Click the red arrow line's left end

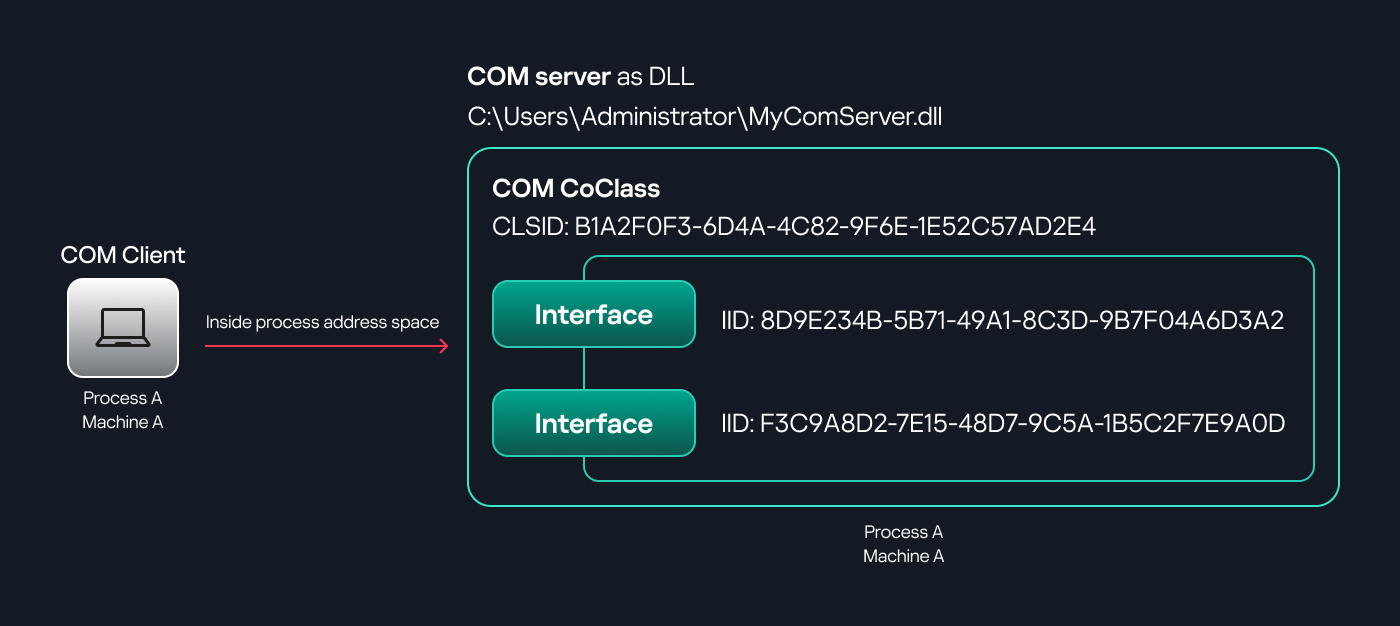pyautogui.click(x=210, y=346)
